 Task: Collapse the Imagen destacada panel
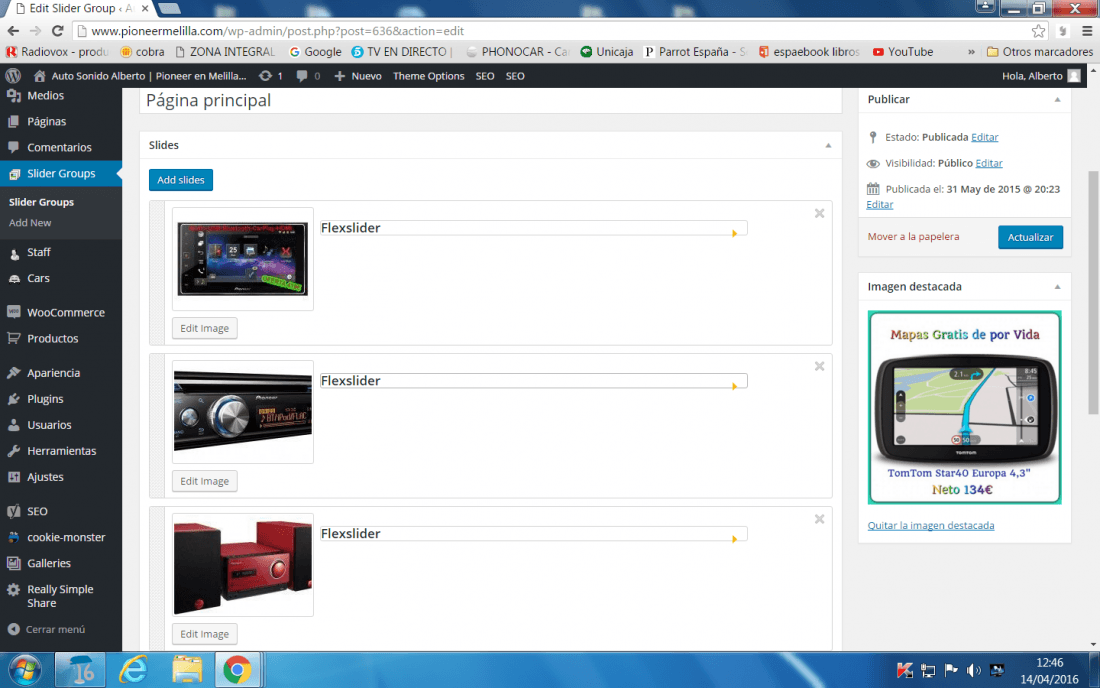(1057, 287)
